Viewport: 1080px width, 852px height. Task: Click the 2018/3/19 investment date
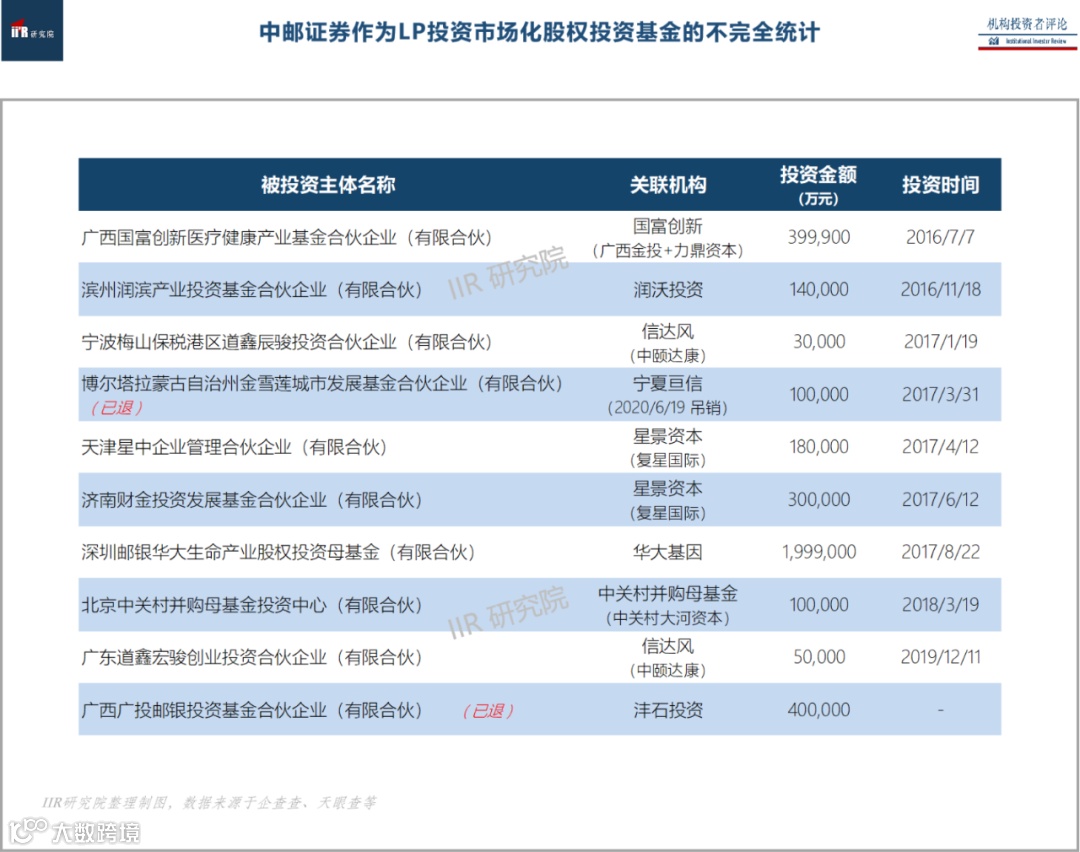pyautogui.click(x=940, y=605)
